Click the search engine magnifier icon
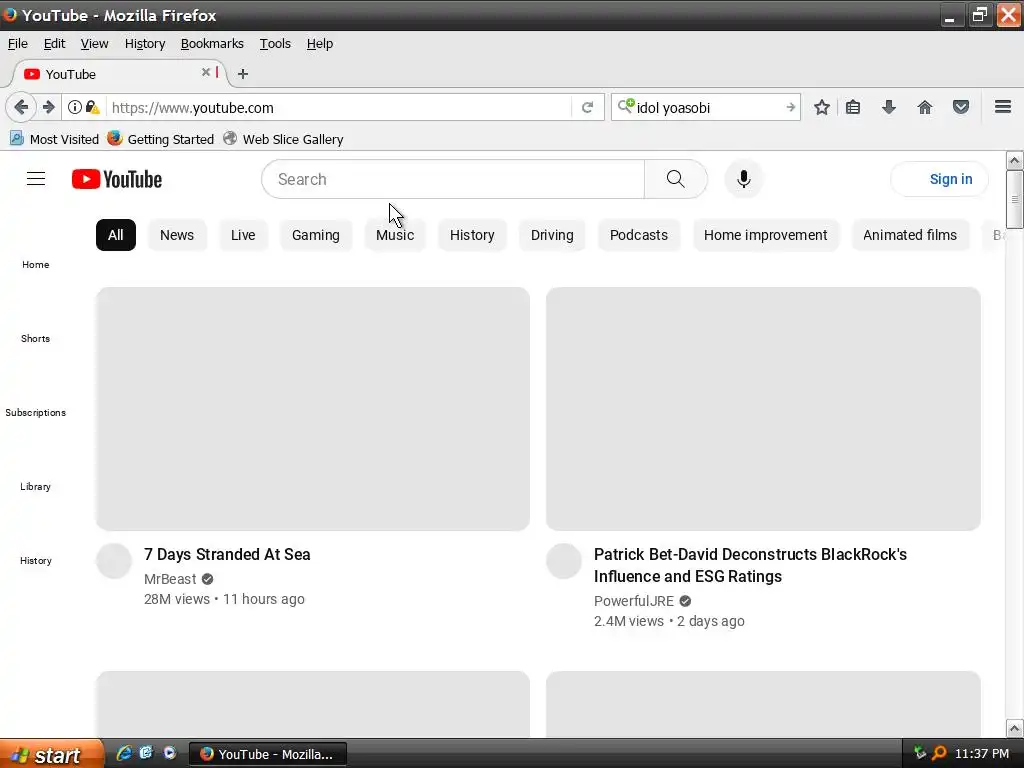The height and width of the screenshot is (768, 1024). pos(625,106)
